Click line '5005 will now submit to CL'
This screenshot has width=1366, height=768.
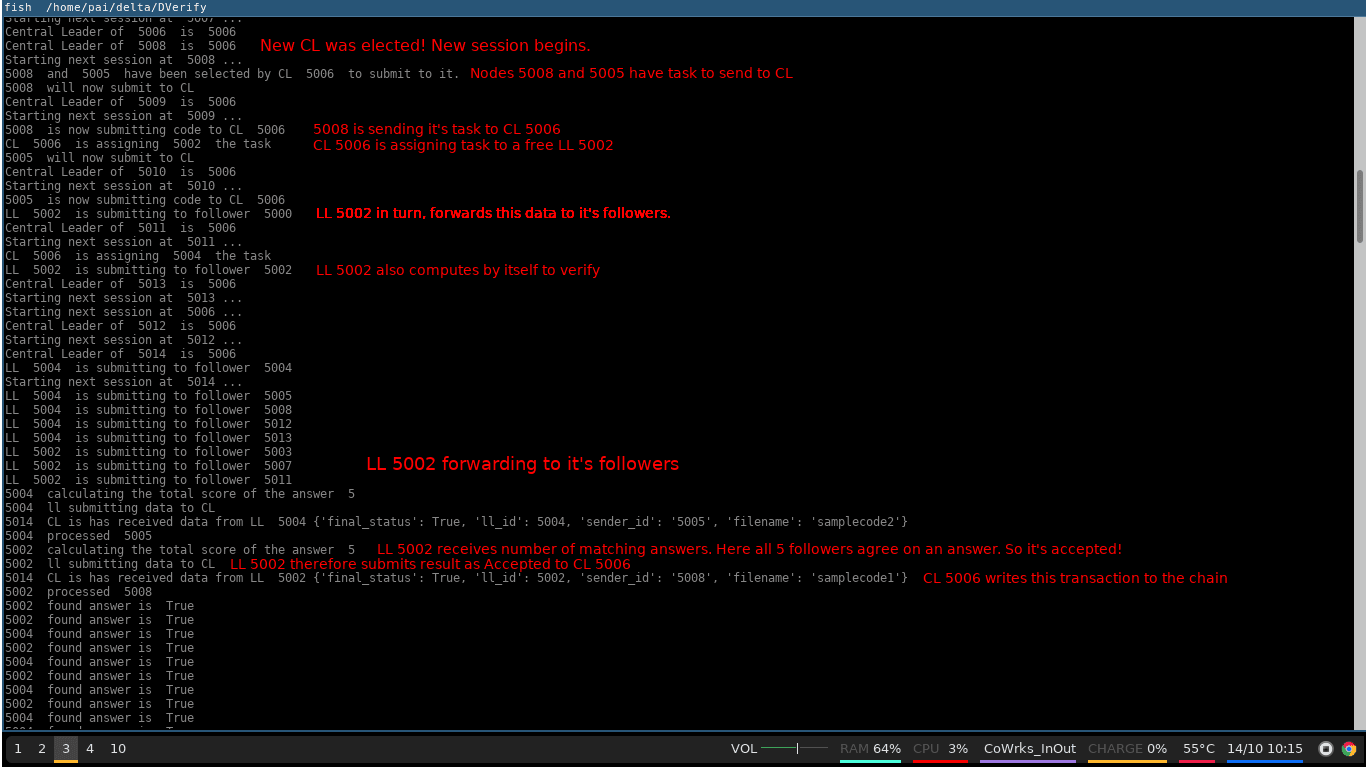pyautogui.click(x=100, y=158)
